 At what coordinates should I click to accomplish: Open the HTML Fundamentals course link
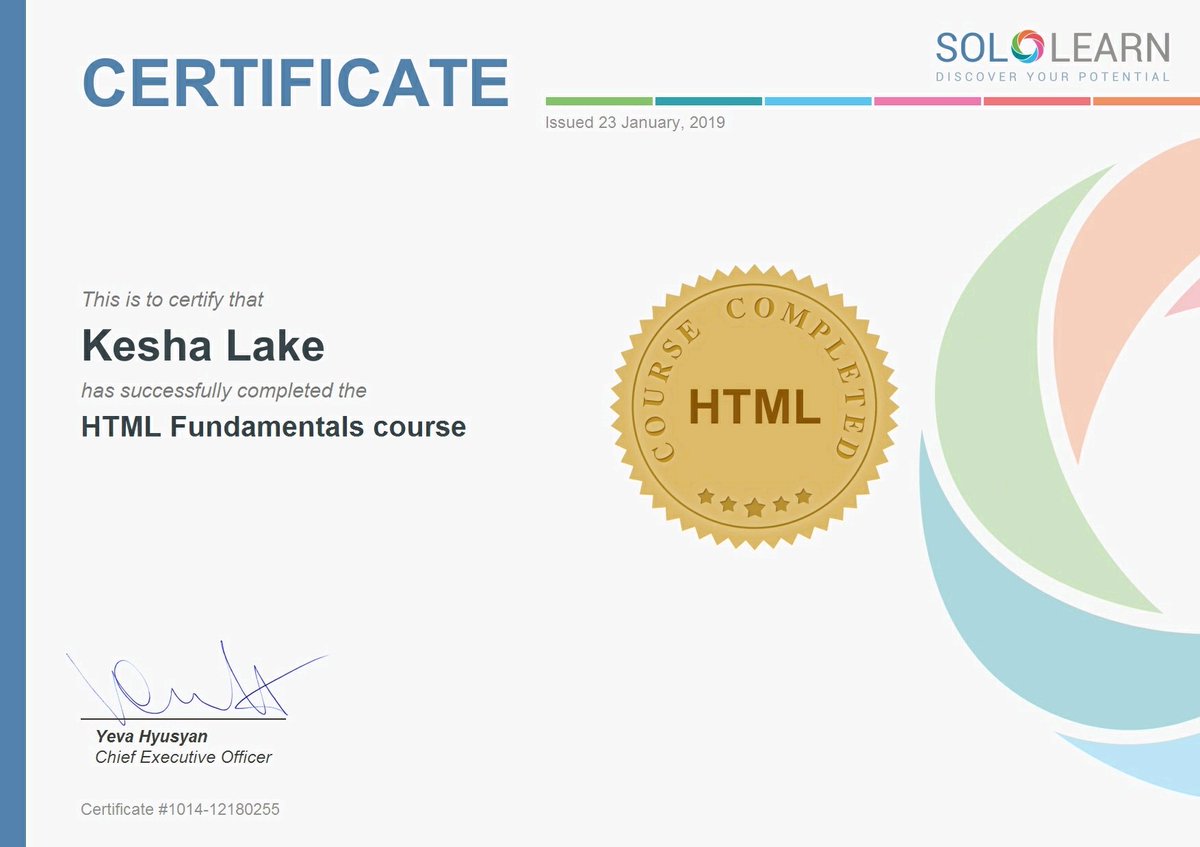(x=272, y=426)
